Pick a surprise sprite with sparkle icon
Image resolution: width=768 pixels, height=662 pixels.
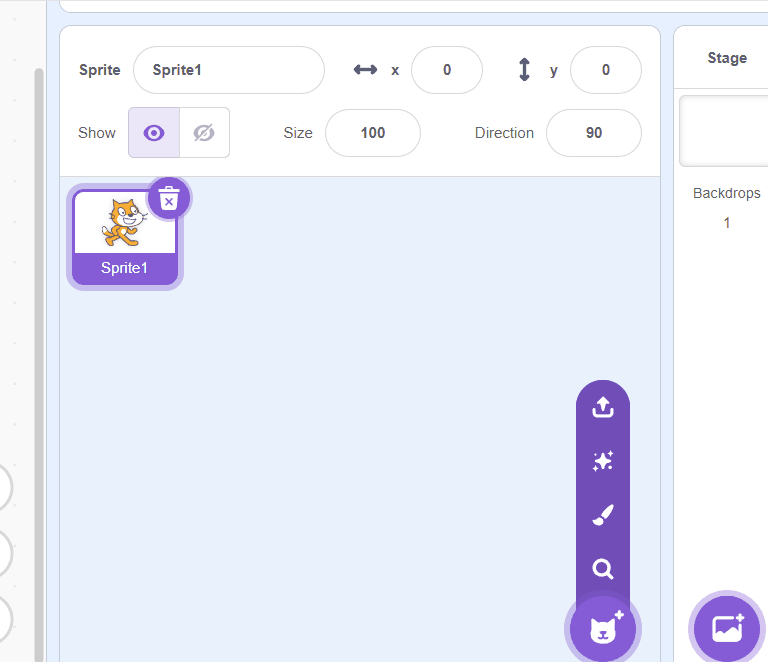(x=603, y=461)
